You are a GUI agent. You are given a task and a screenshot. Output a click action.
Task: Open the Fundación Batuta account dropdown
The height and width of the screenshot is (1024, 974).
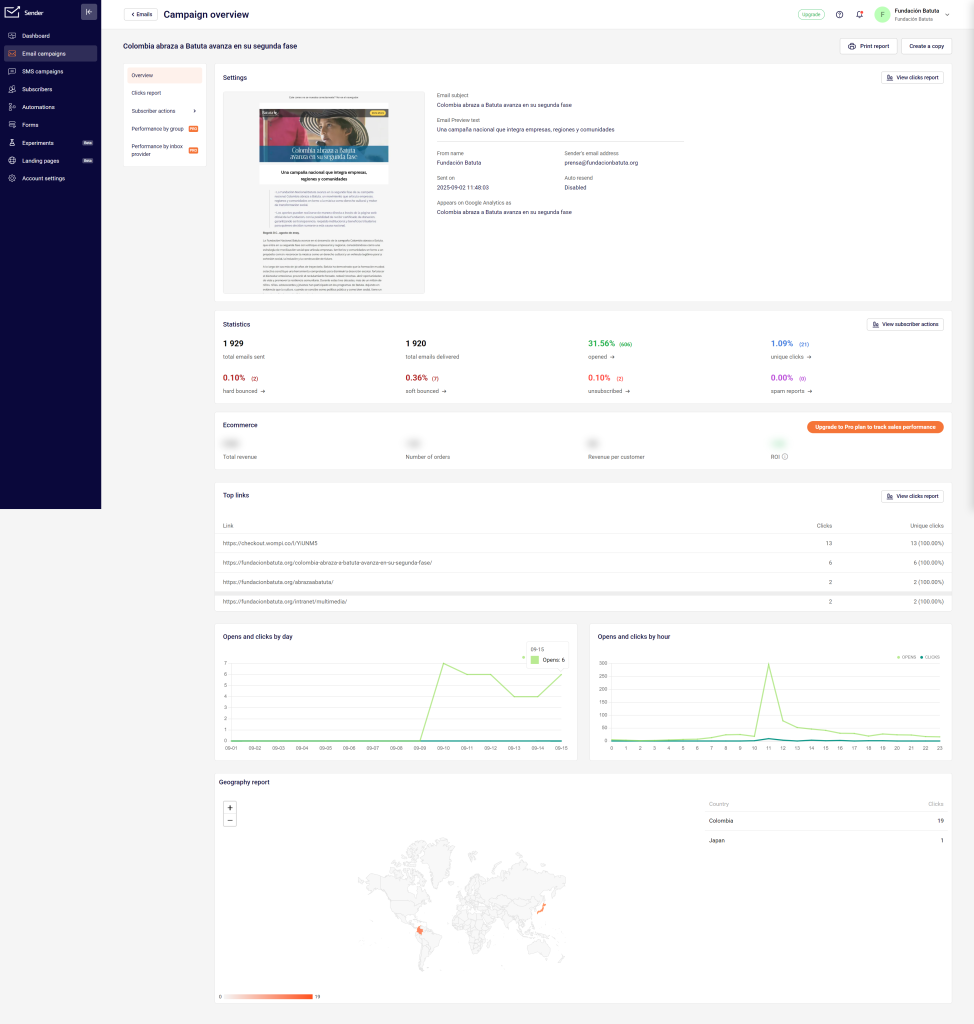click(x=947, y=15)
